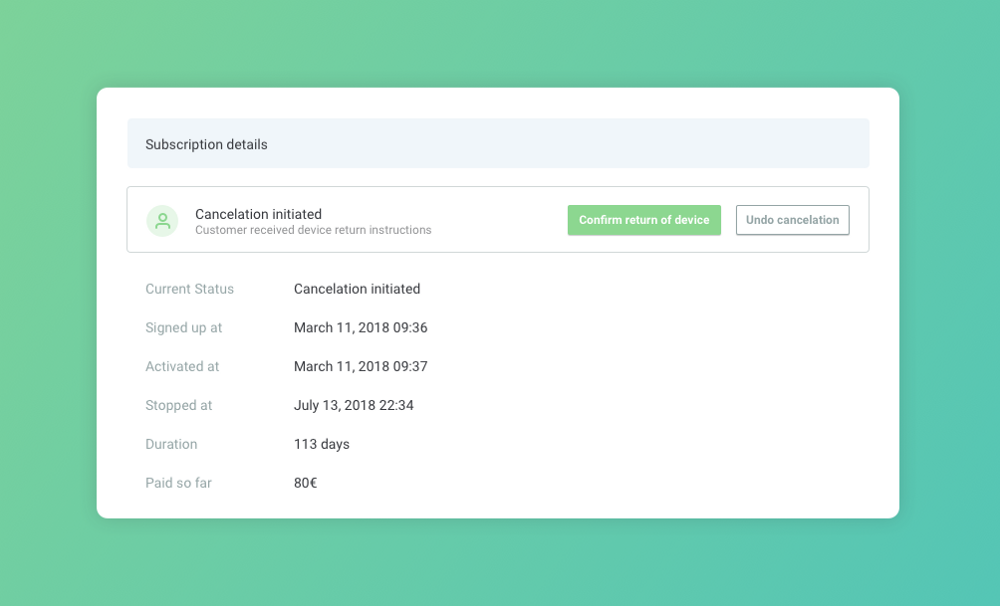Click the Duration label
The image size is (1000, 606).
(x=171, y=445)
